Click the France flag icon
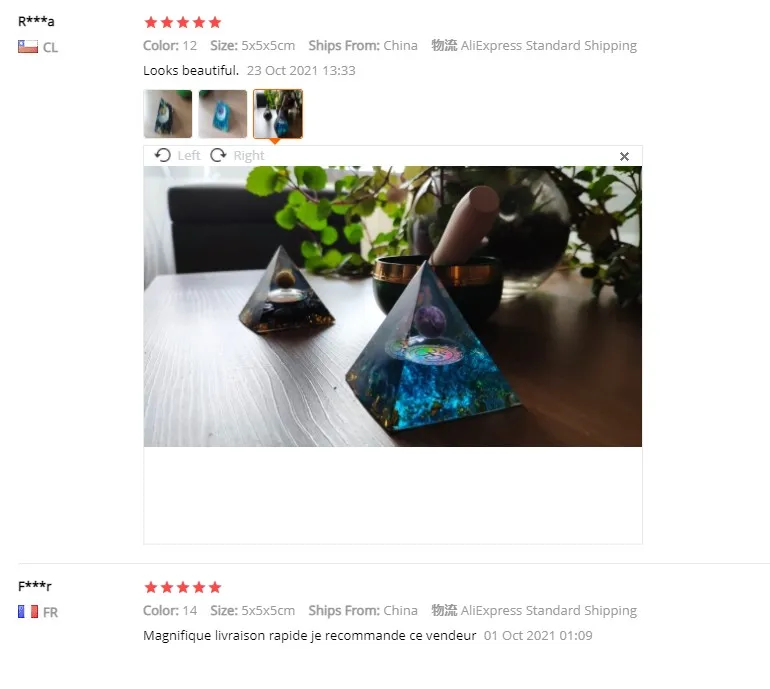This screenshot has height=689, width=770. point(28,611)
